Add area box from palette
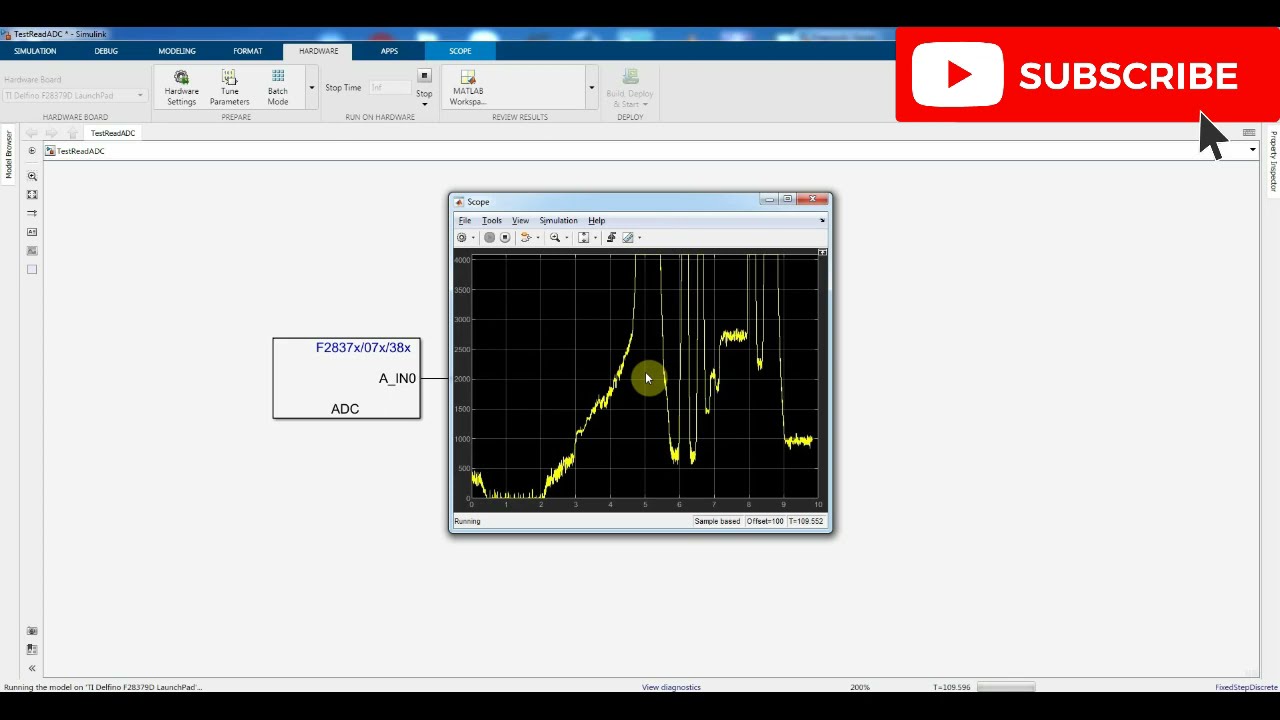The image size is (1280, 720). coord(32,269)
